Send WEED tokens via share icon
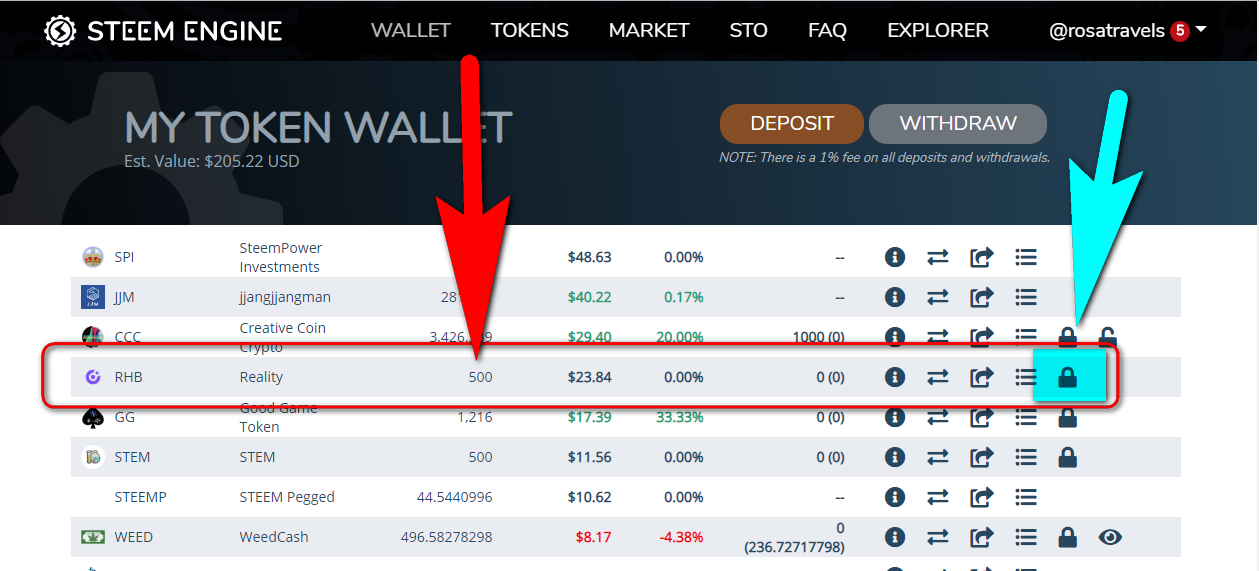The width and height of the screenshot is (1259, 571). [982, 537]
